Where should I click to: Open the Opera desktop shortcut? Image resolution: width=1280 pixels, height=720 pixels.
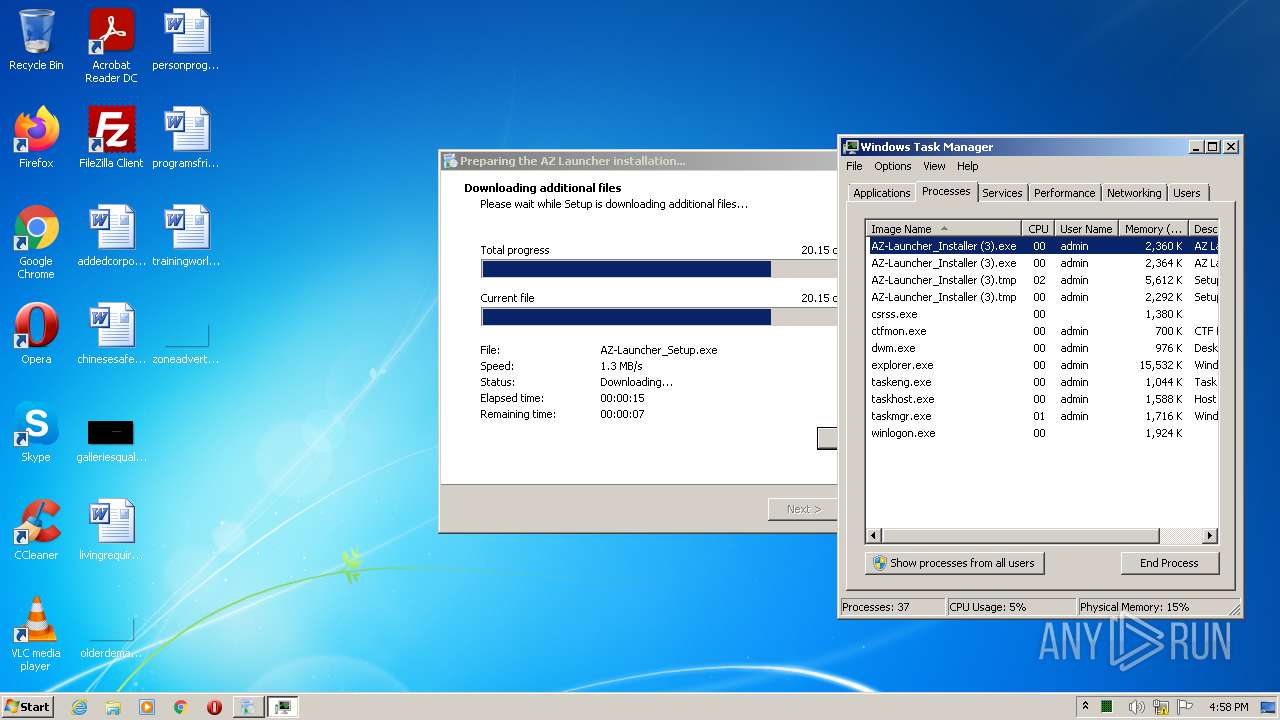click(36, 334)
